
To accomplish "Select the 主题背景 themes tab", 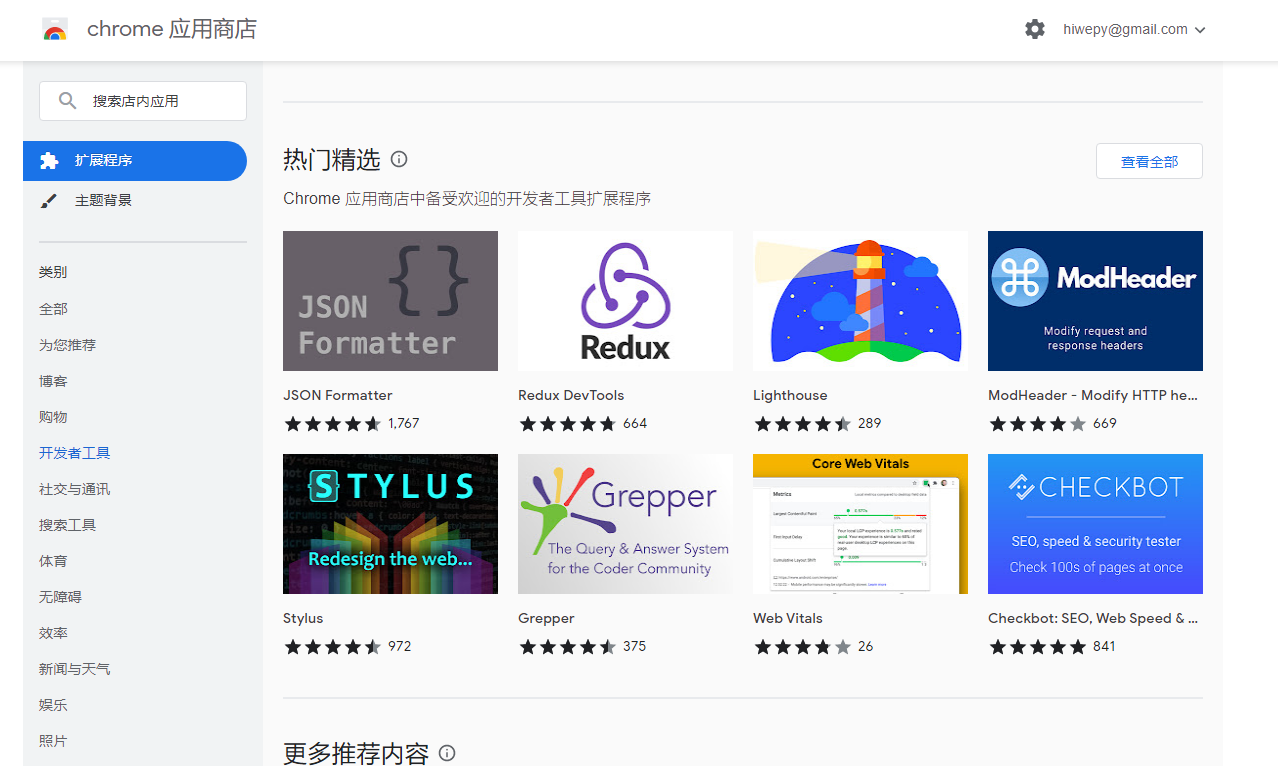I will tap(135, 201).
